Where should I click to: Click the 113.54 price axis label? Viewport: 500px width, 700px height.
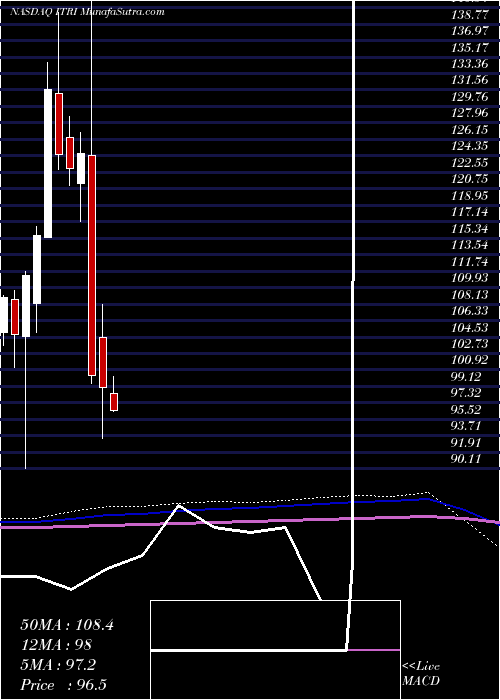[470, 246]
